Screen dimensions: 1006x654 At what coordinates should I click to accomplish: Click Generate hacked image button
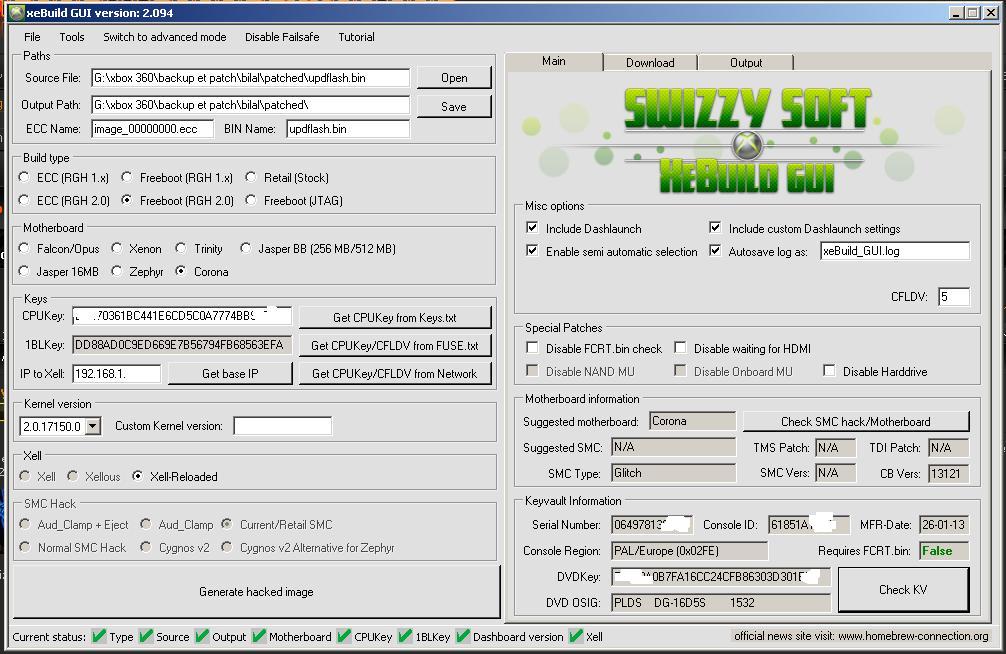click(256, 592)
